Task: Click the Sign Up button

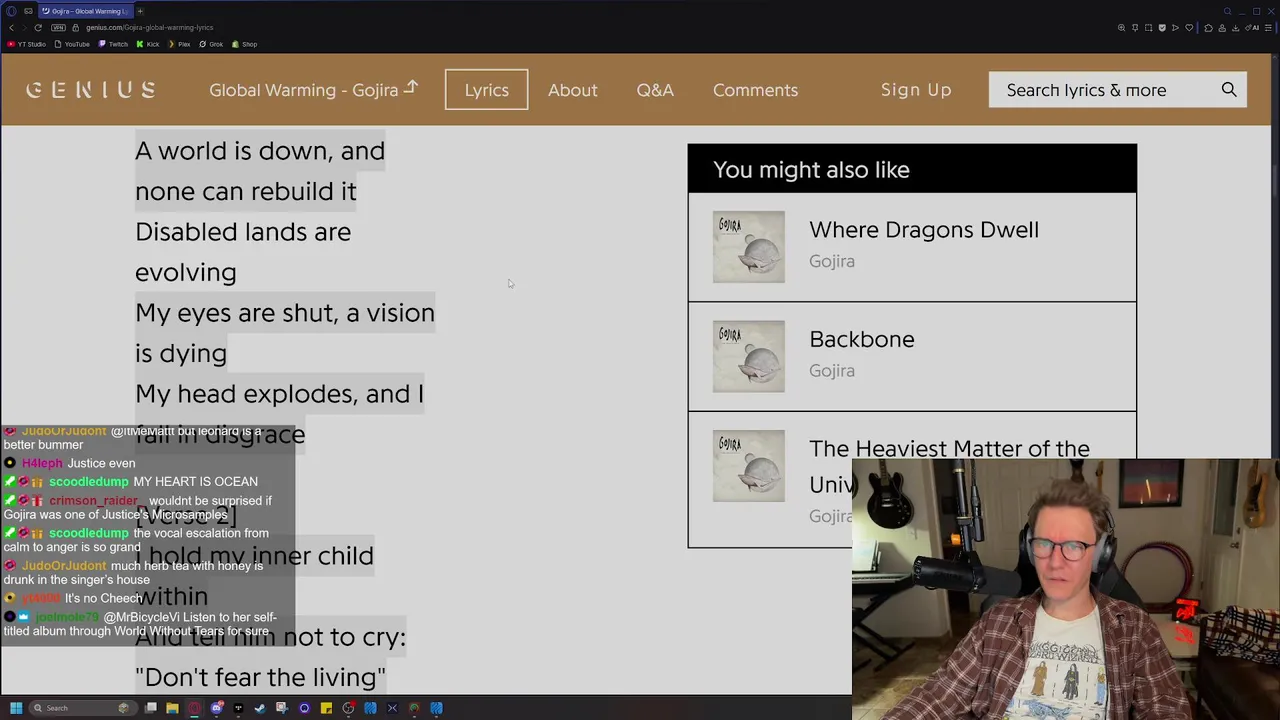Action: 916,90
